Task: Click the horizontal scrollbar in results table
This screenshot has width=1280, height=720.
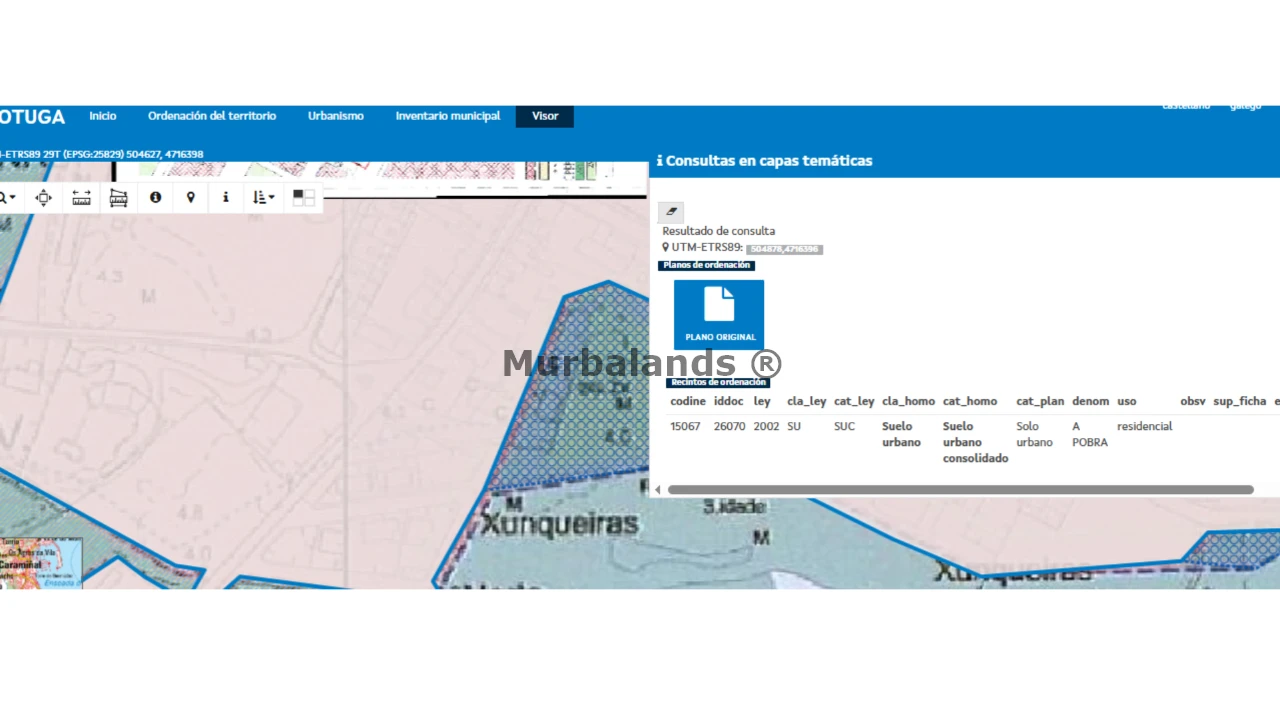Action: tap(960, 490)
